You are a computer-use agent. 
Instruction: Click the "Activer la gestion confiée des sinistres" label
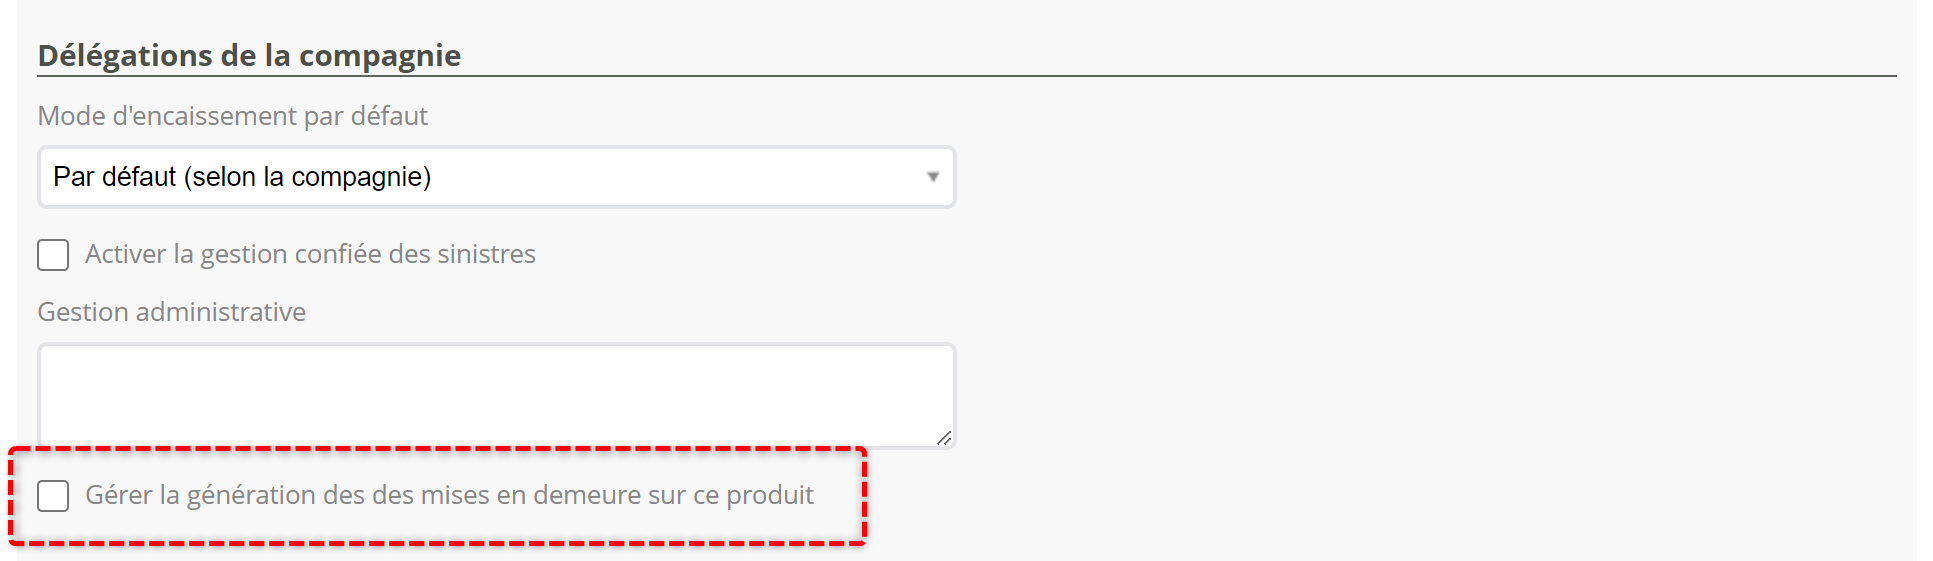click(x=310, y=254)
